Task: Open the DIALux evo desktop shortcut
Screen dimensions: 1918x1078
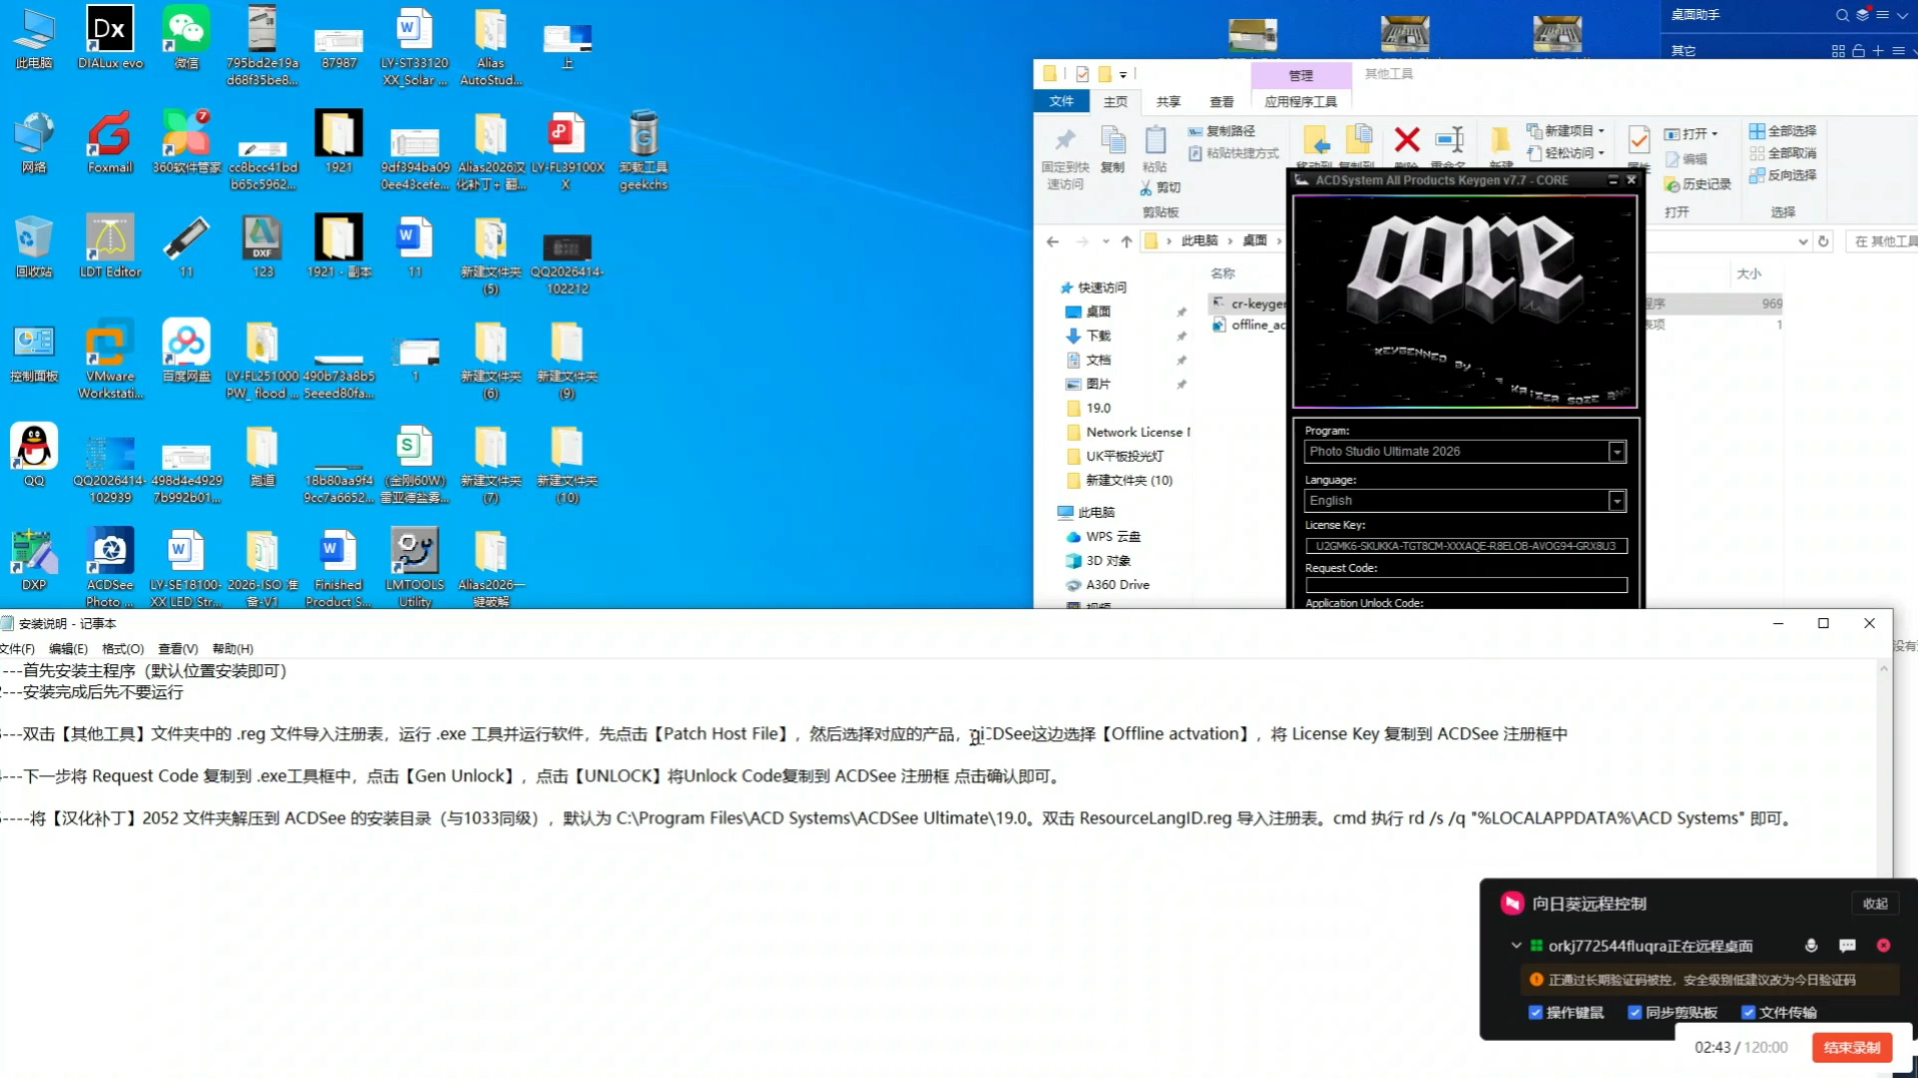Action: [110, 38]
